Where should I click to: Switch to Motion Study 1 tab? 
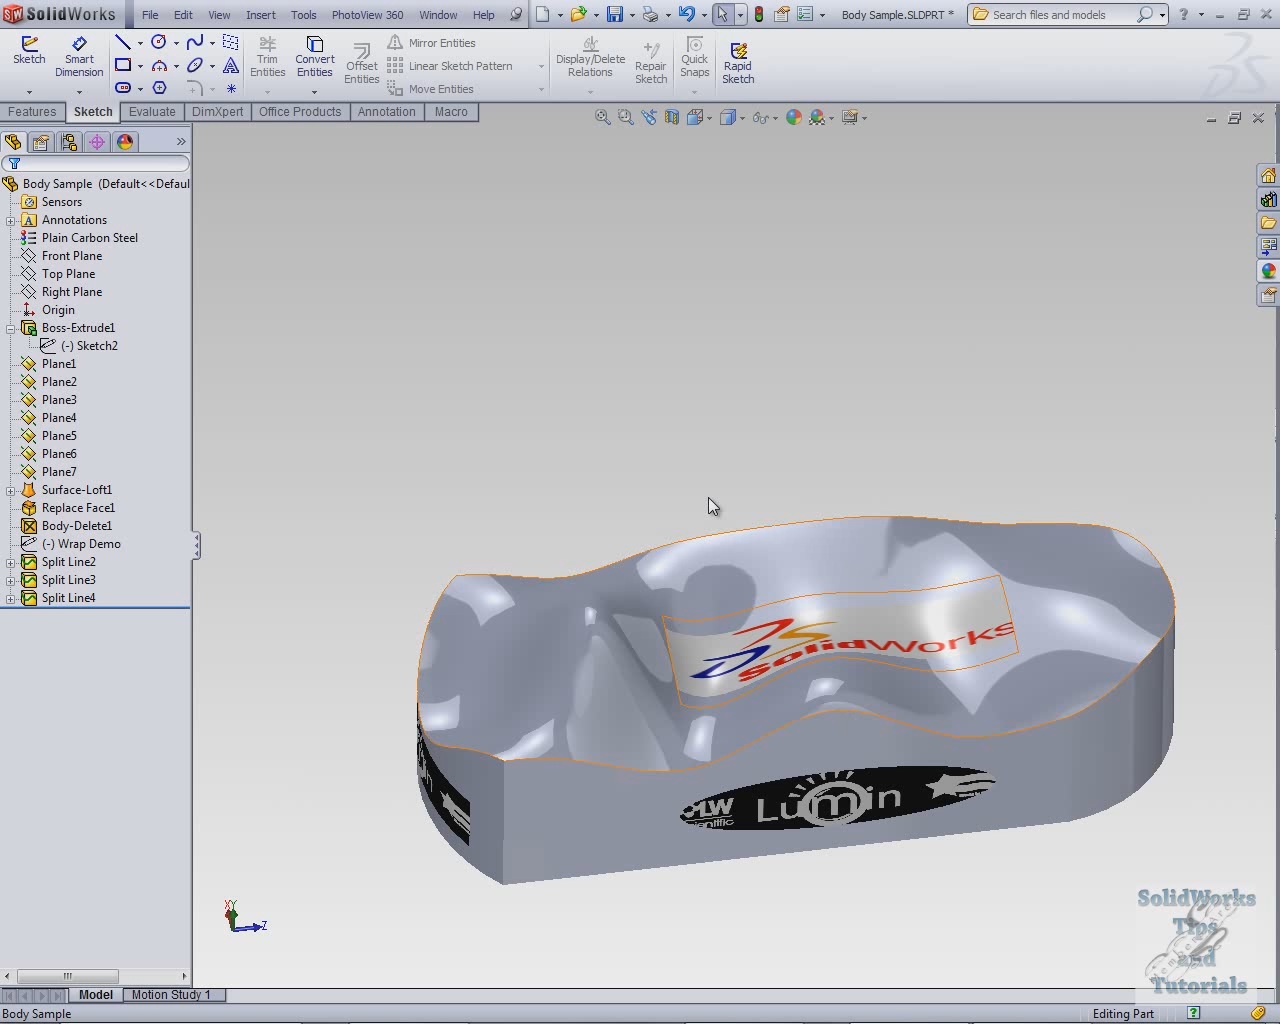pos(172,994)
